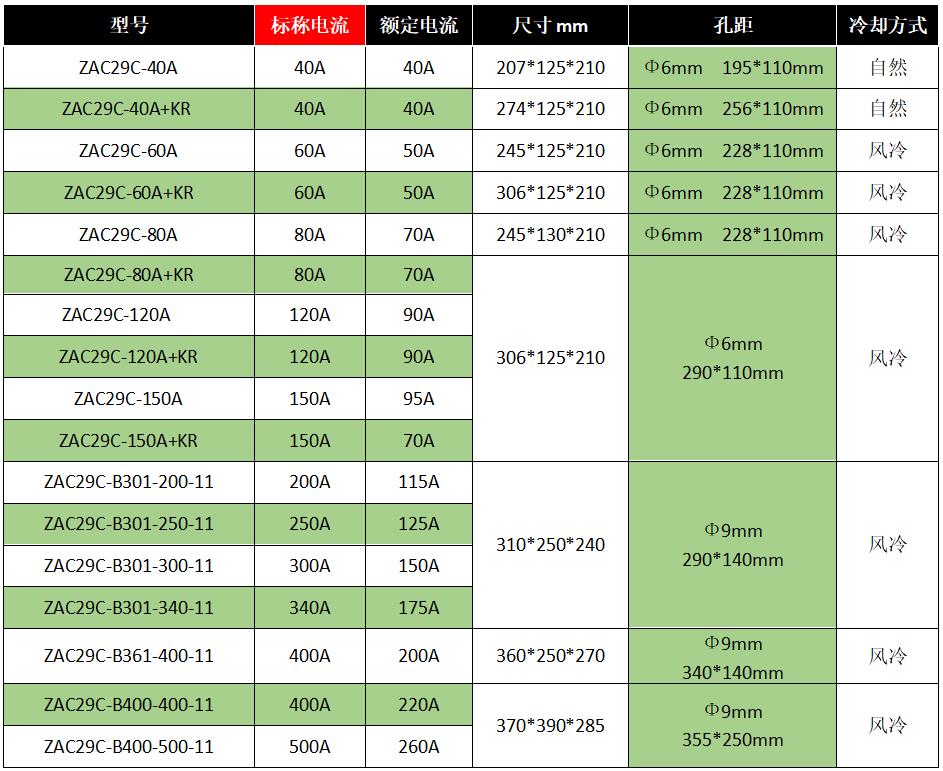Select the 尺寸 mm header cell
The height and width of the screenshot is (771, 943).
(550, 26)
